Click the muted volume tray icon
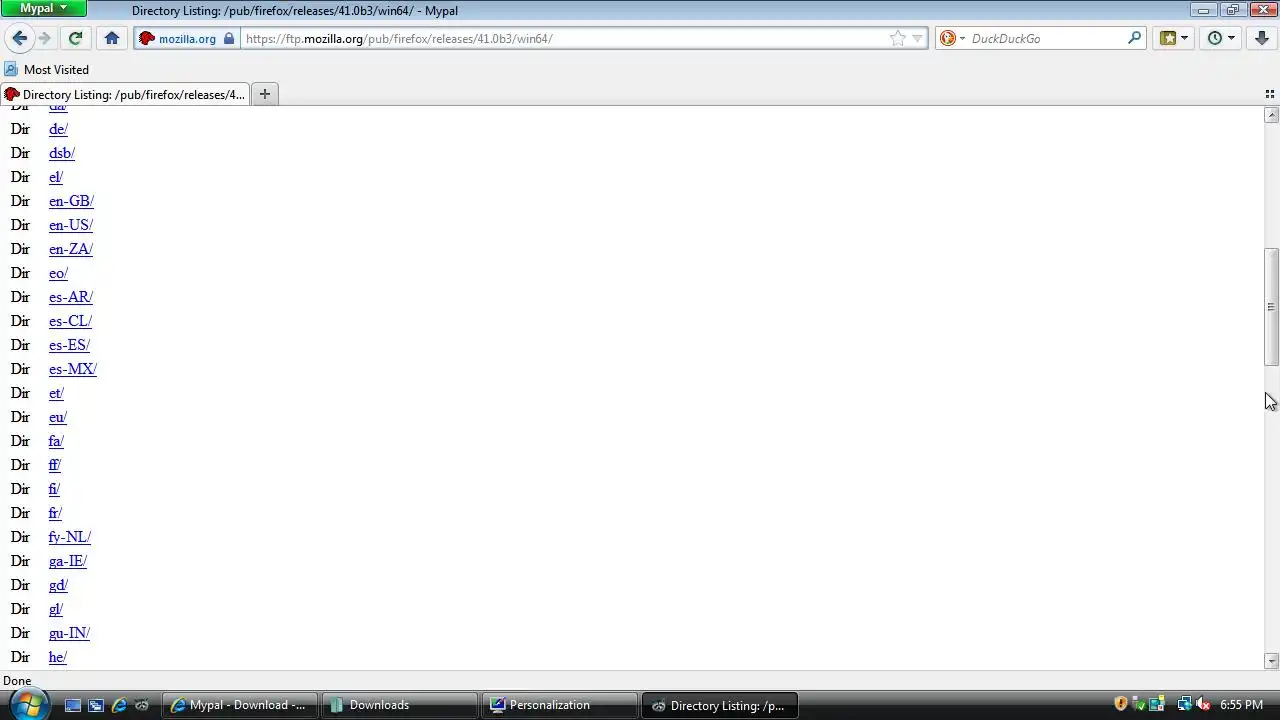The width and height of the screenshot is (1280, 720). (x=1203, y=704)
